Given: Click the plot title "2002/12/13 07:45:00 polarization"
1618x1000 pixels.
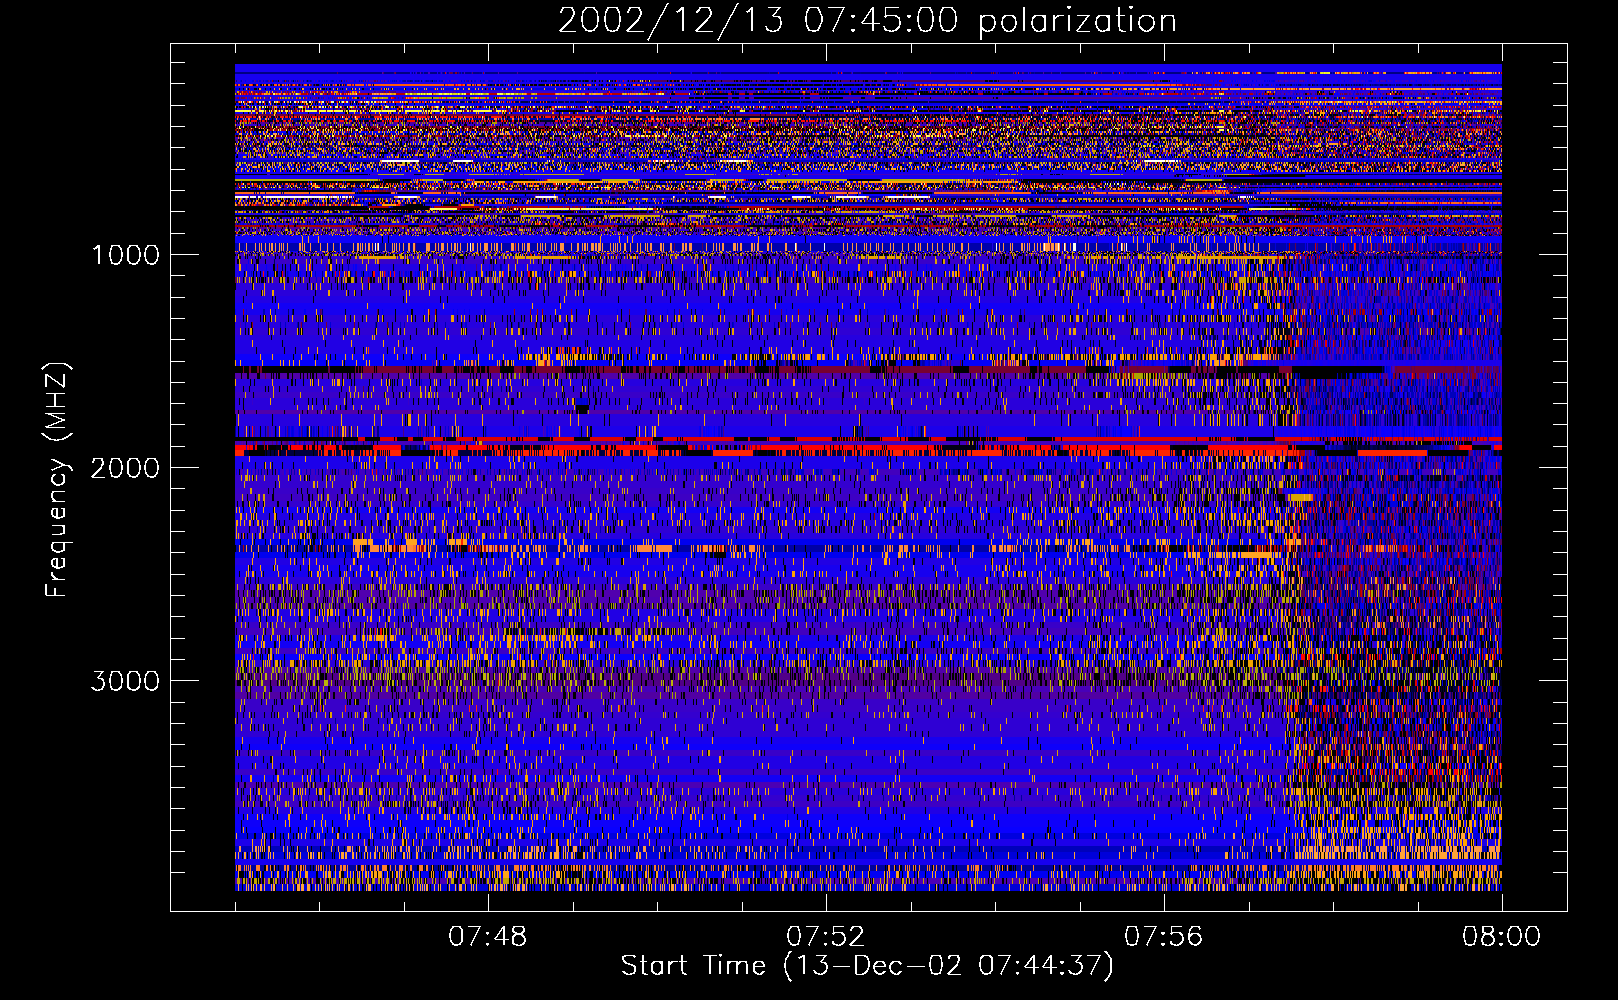Looking at the screenshot, I should (867, 21).
